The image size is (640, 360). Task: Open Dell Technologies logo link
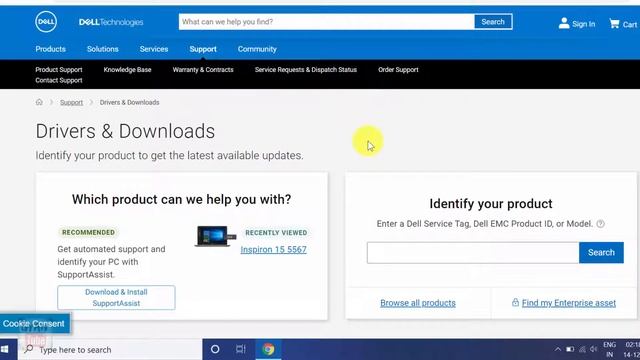(111, 22)
